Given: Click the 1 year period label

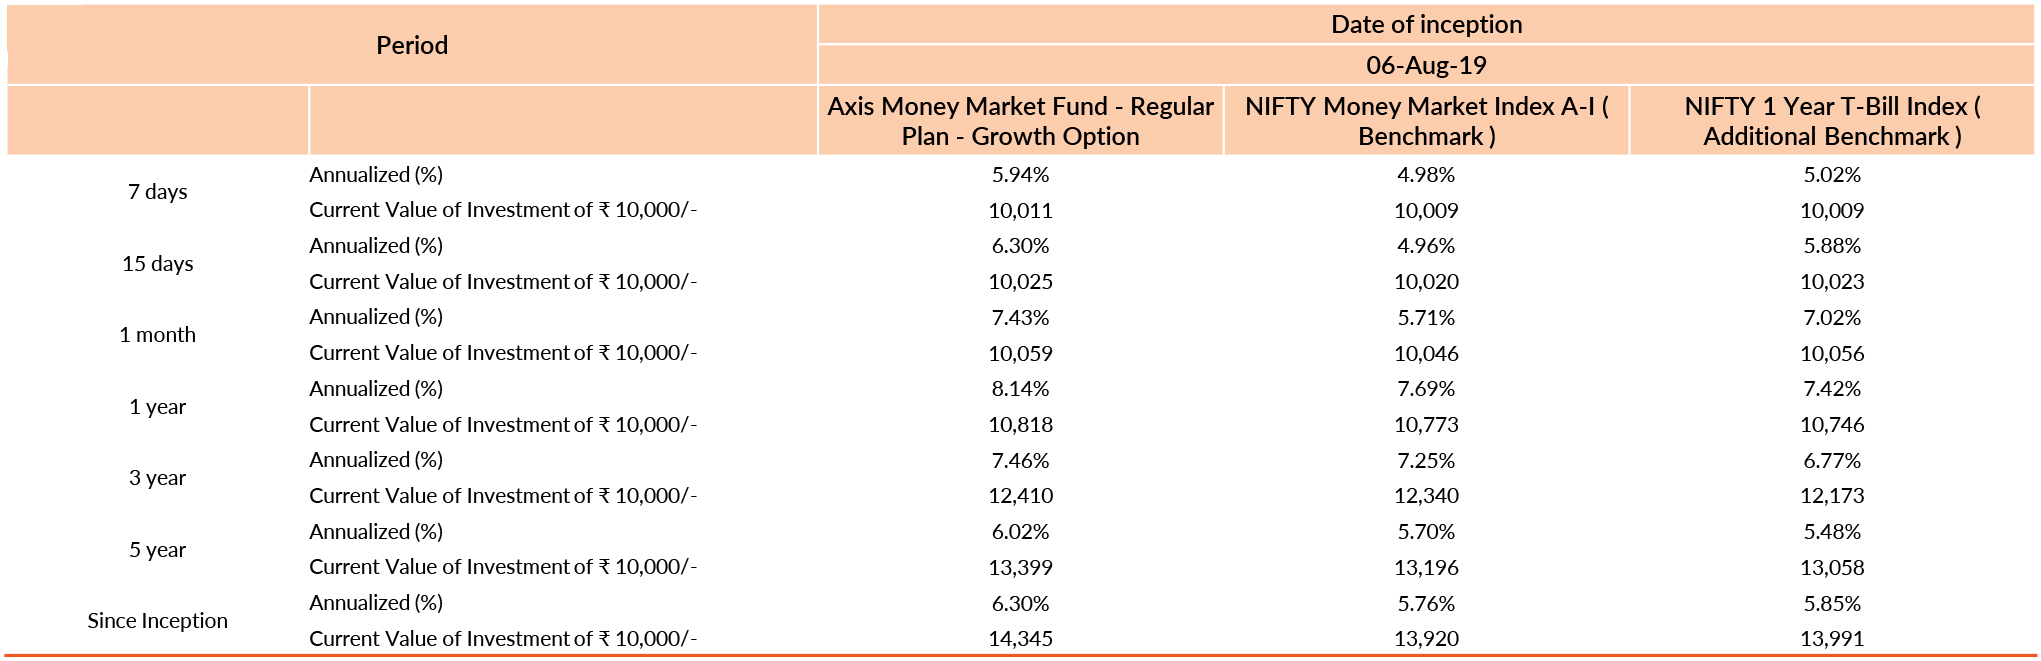Looking at the screenshot, I should (x=158, y=407).
